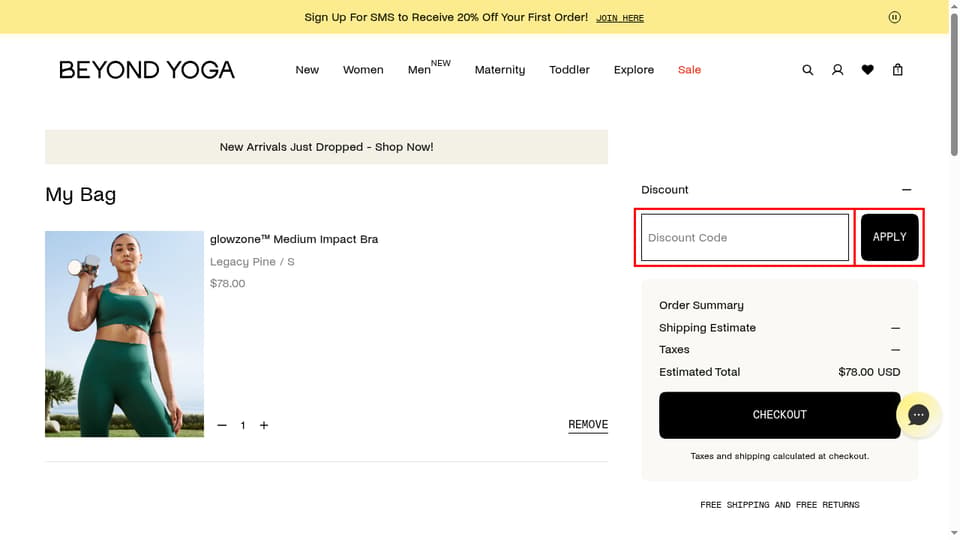Click the Join Here SMS link

click(620, 18)
